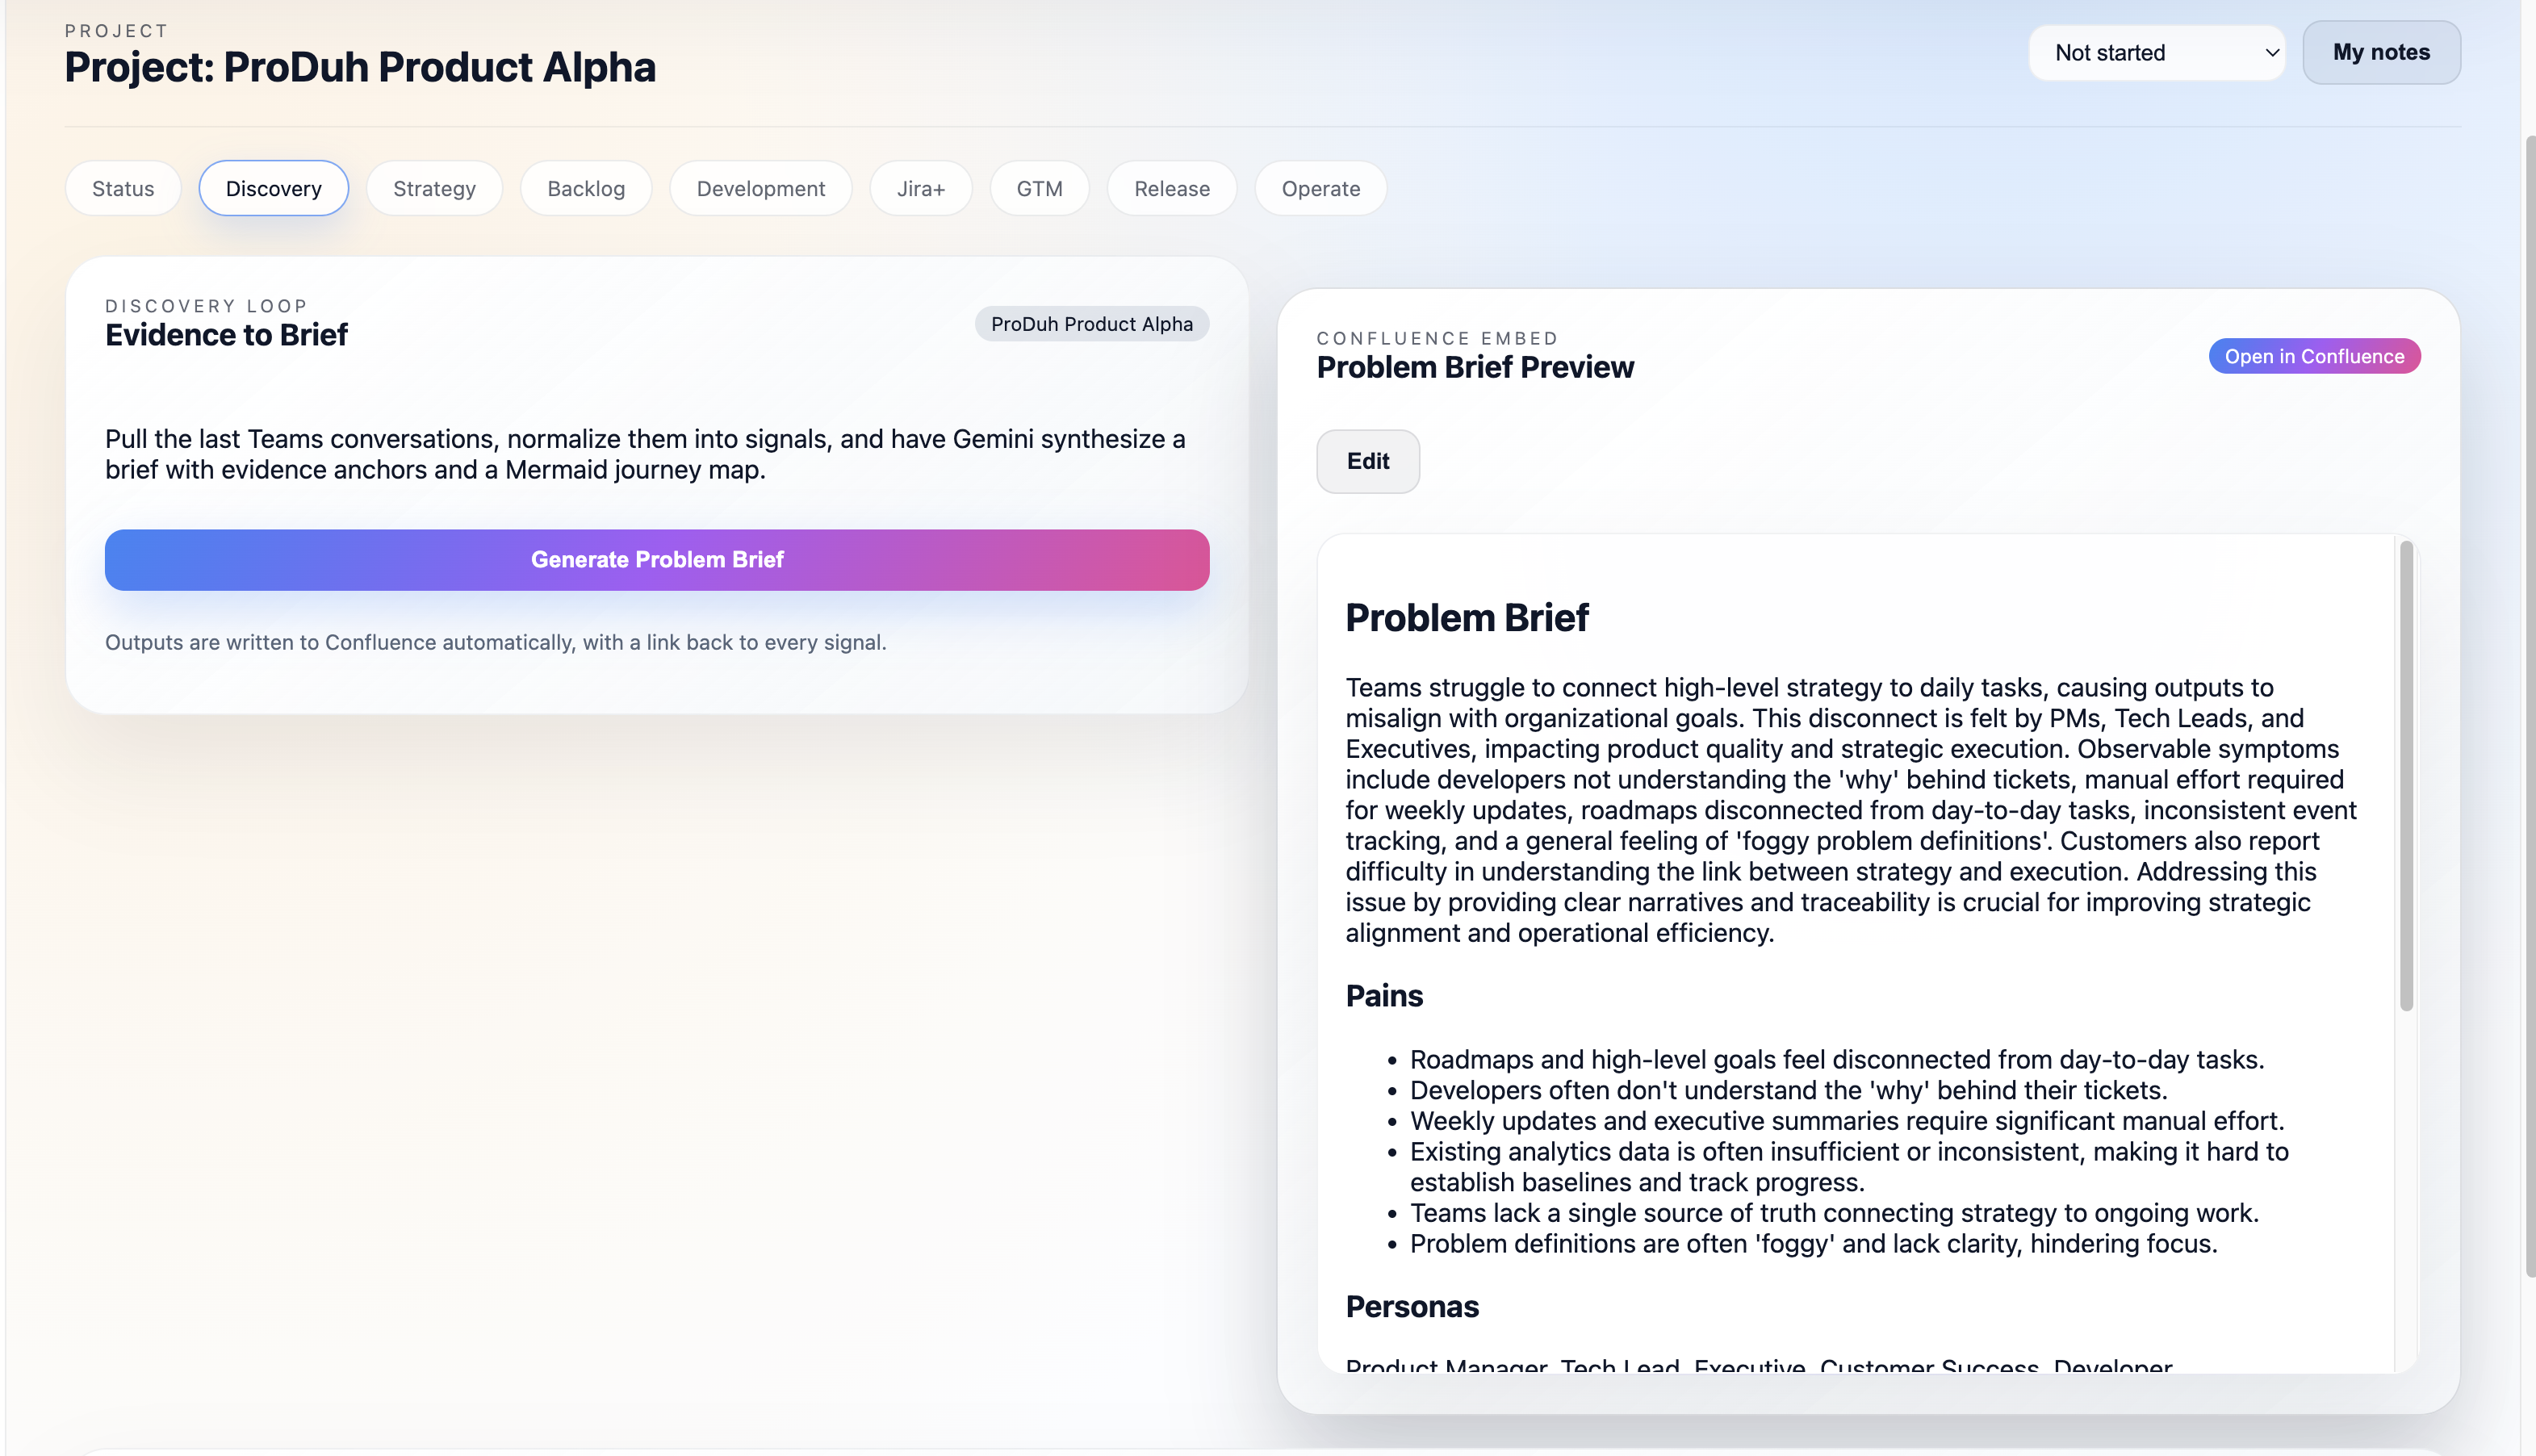
Task: Switch to the GTM tab
Action: tap(1039, 188)
